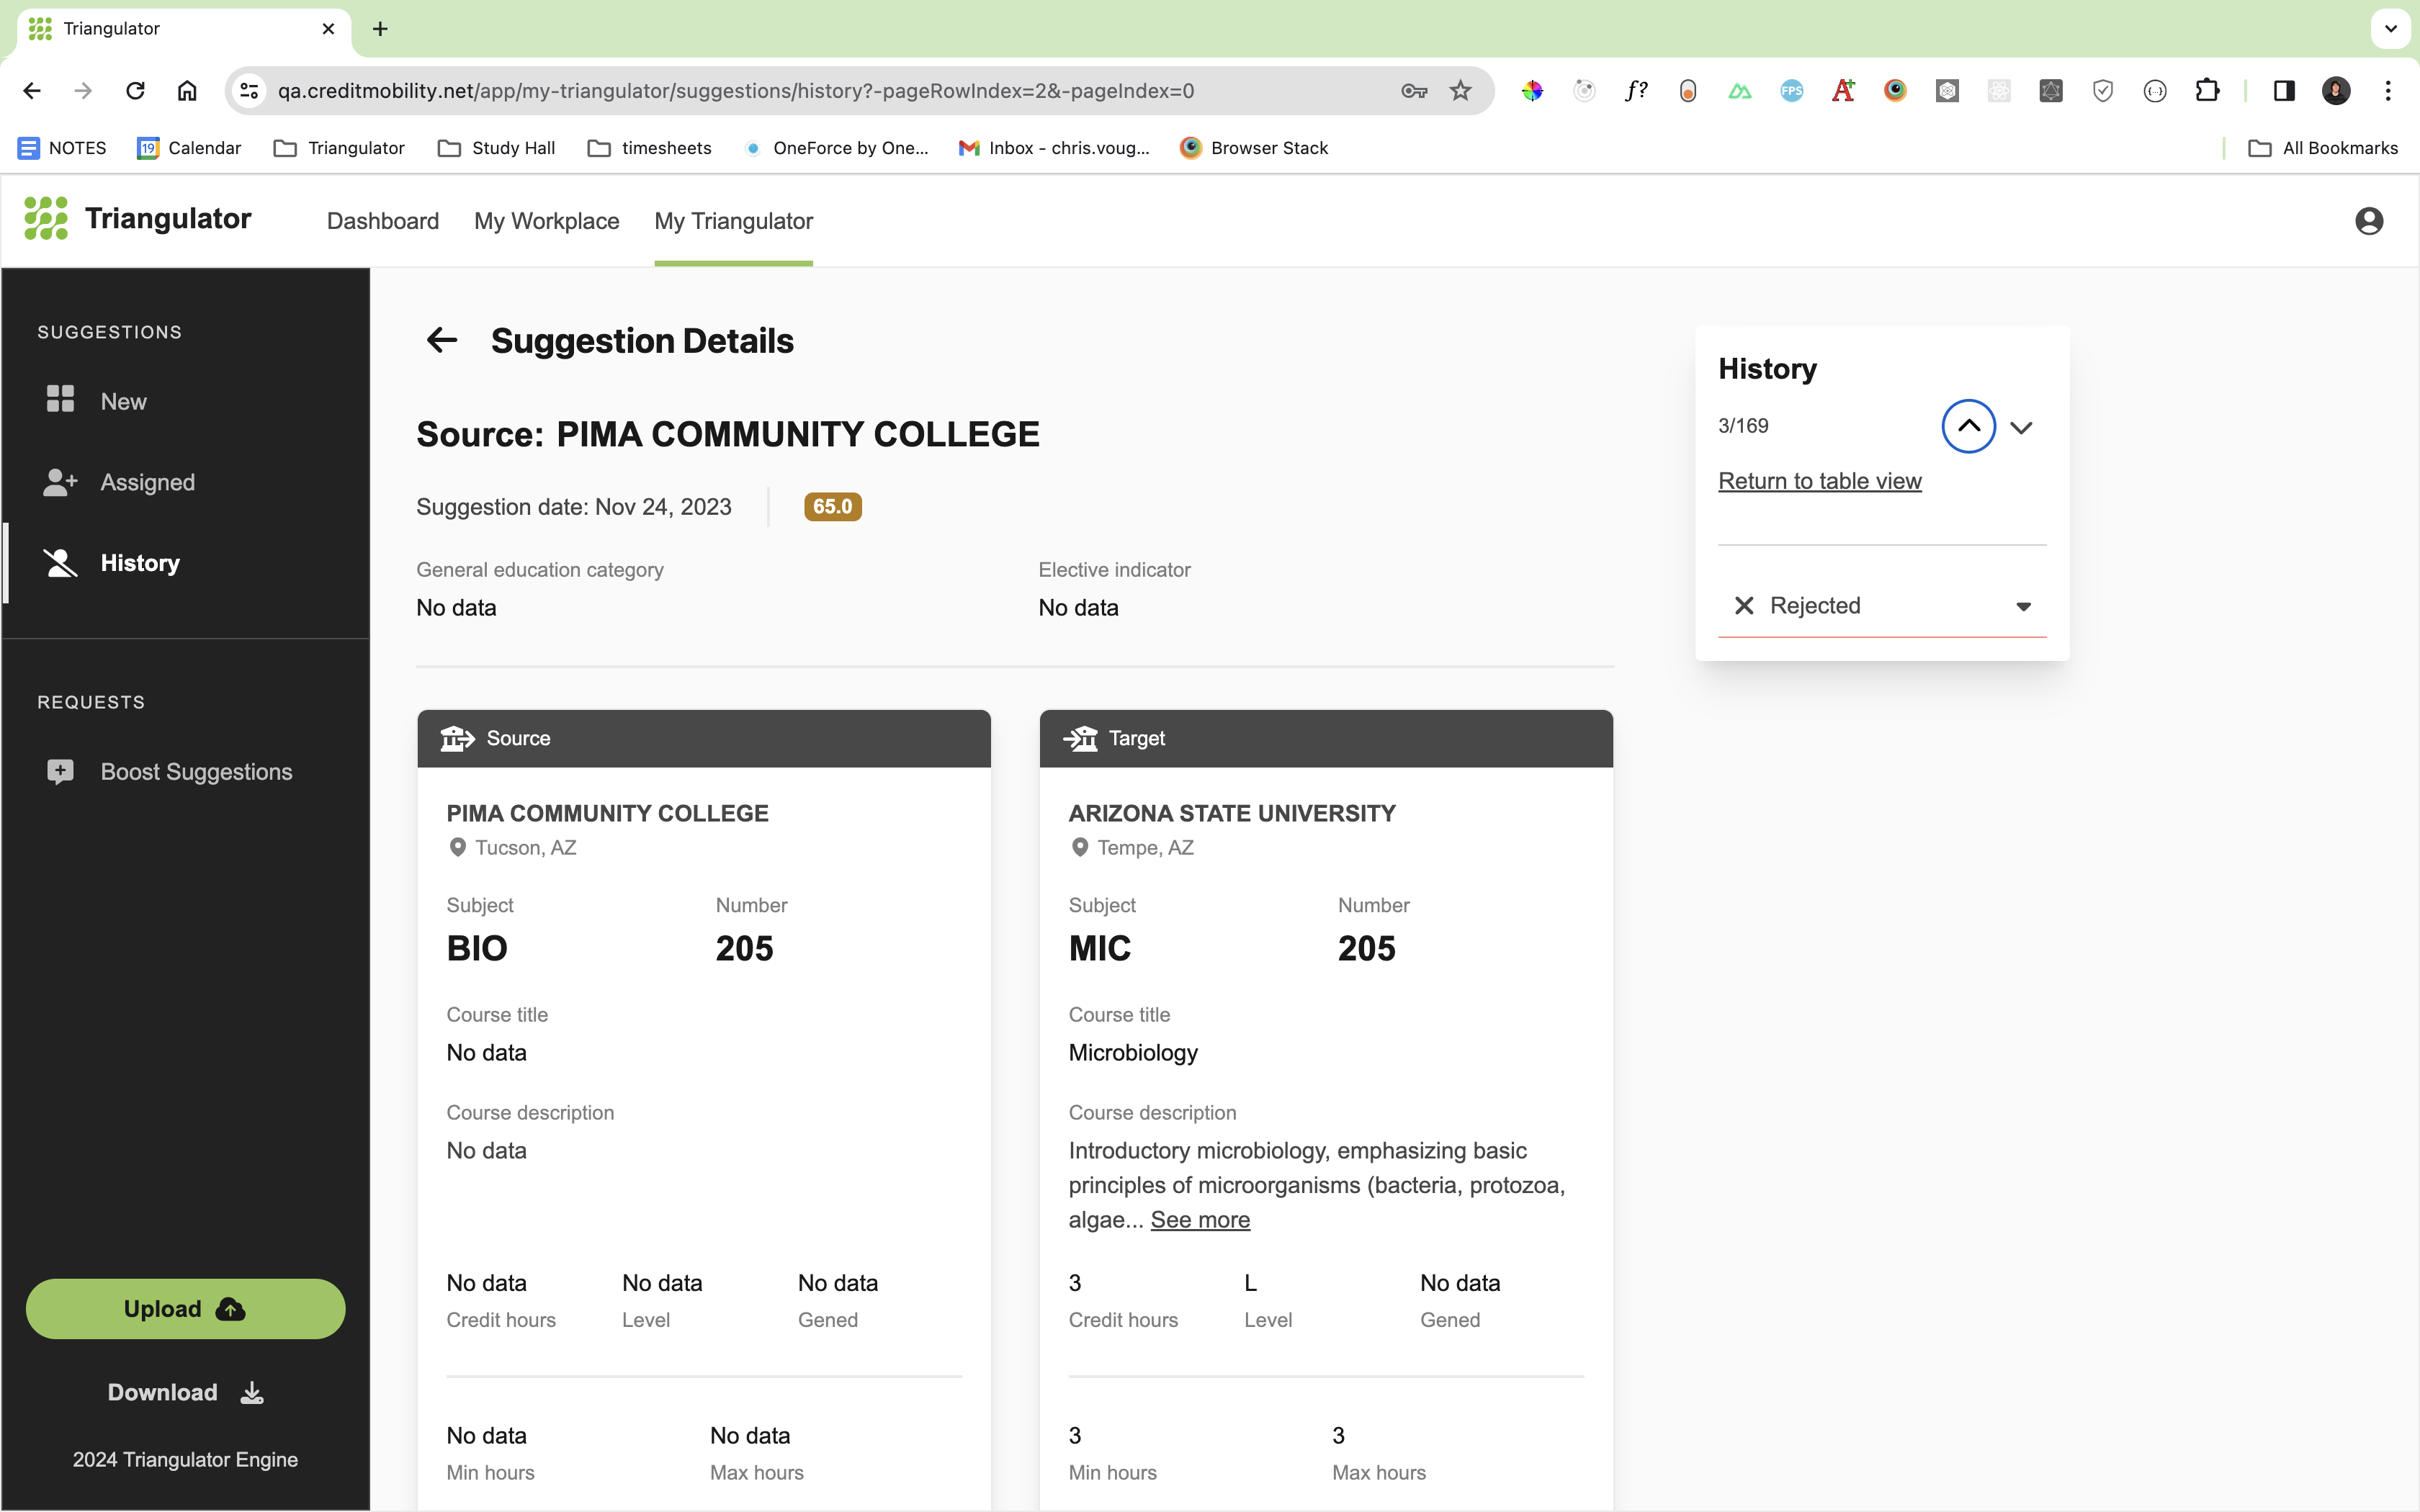Open the tab search chevron in the tab bar

pos(2391,28)
